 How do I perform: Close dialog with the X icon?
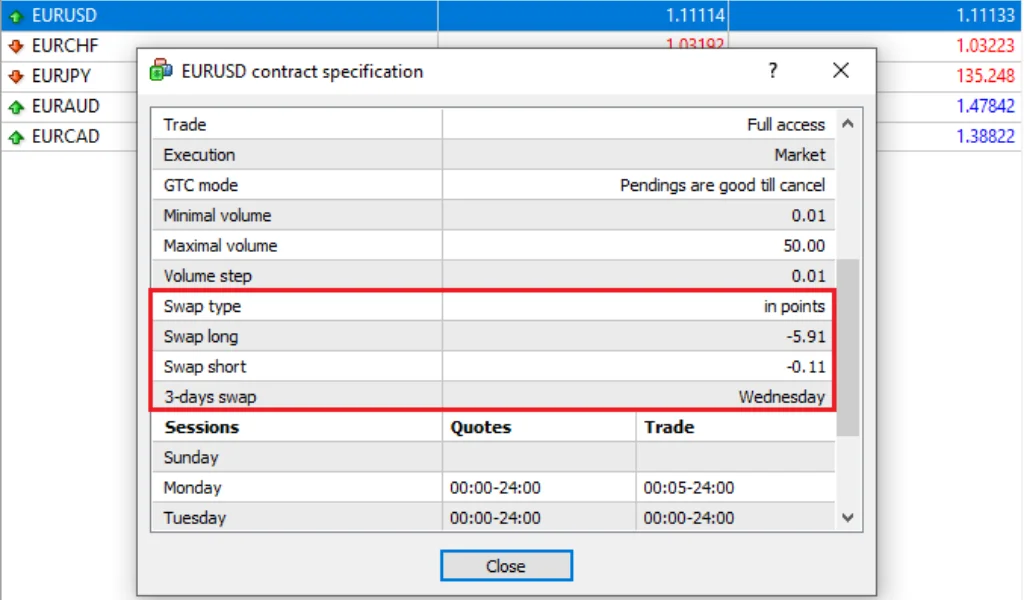tap(841, 71)
